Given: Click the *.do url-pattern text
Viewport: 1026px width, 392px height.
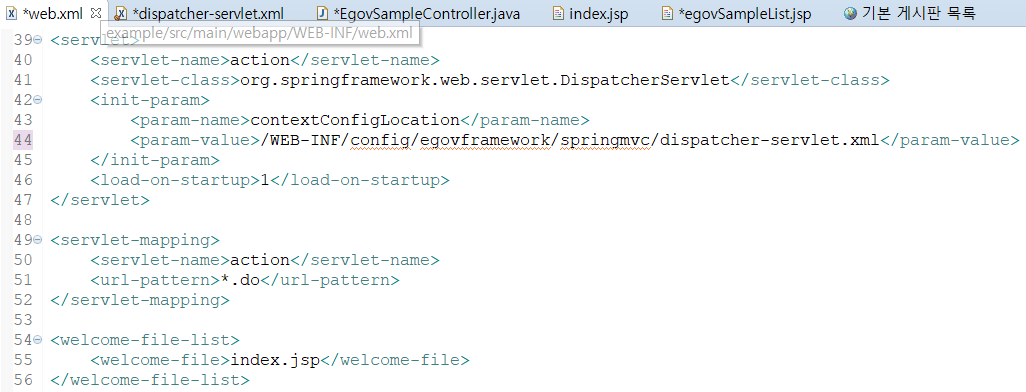Looking at the screenshot, I should tap(240, 280).
